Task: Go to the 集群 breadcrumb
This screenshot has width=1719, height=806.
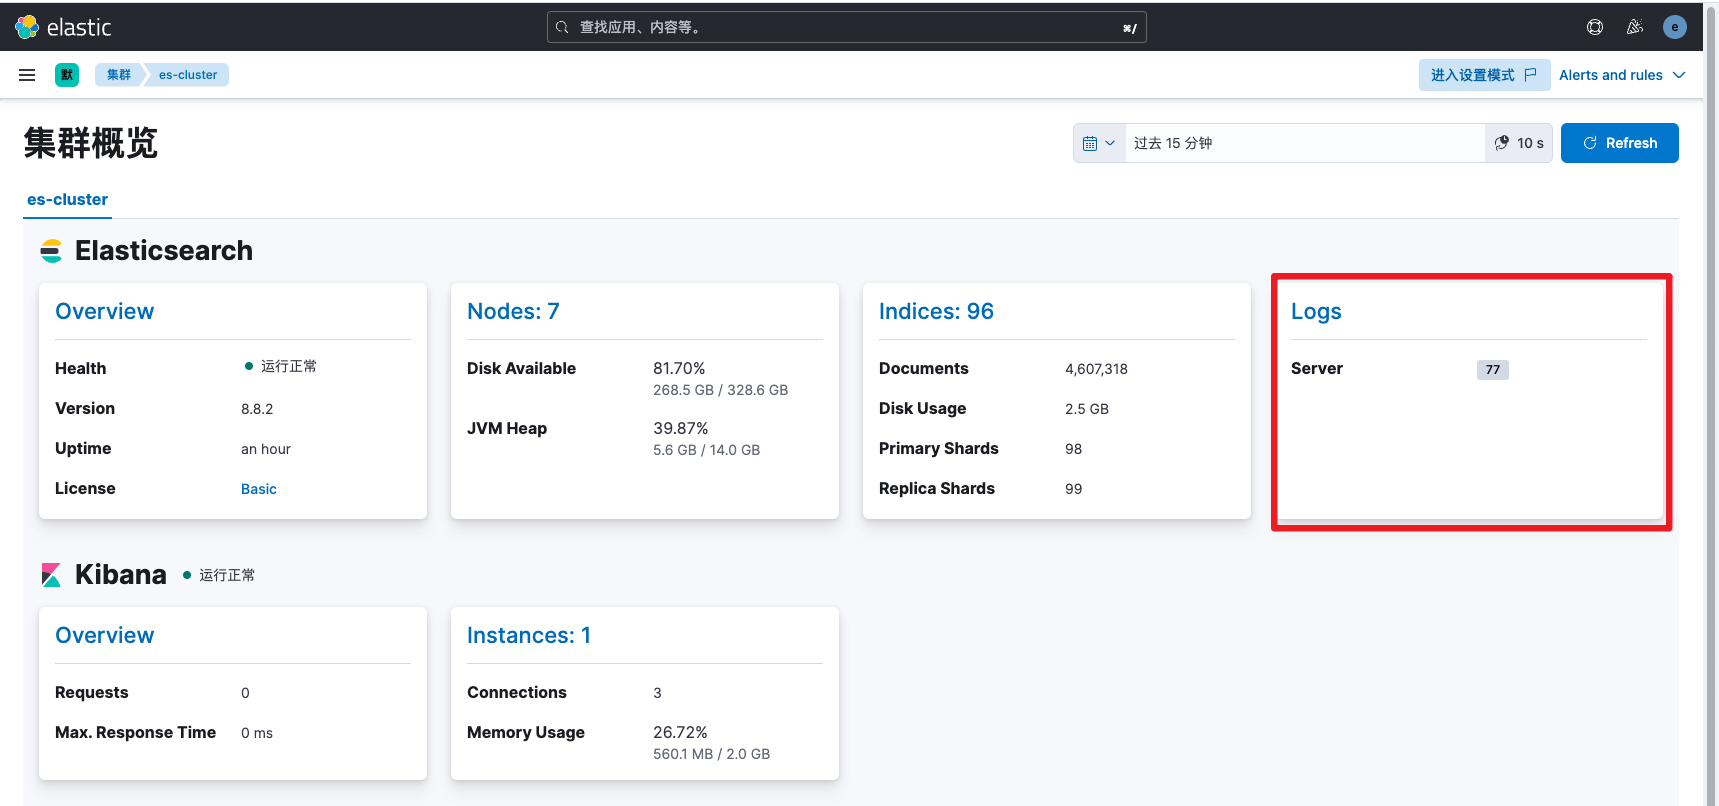Action: [x=119, y=75]
